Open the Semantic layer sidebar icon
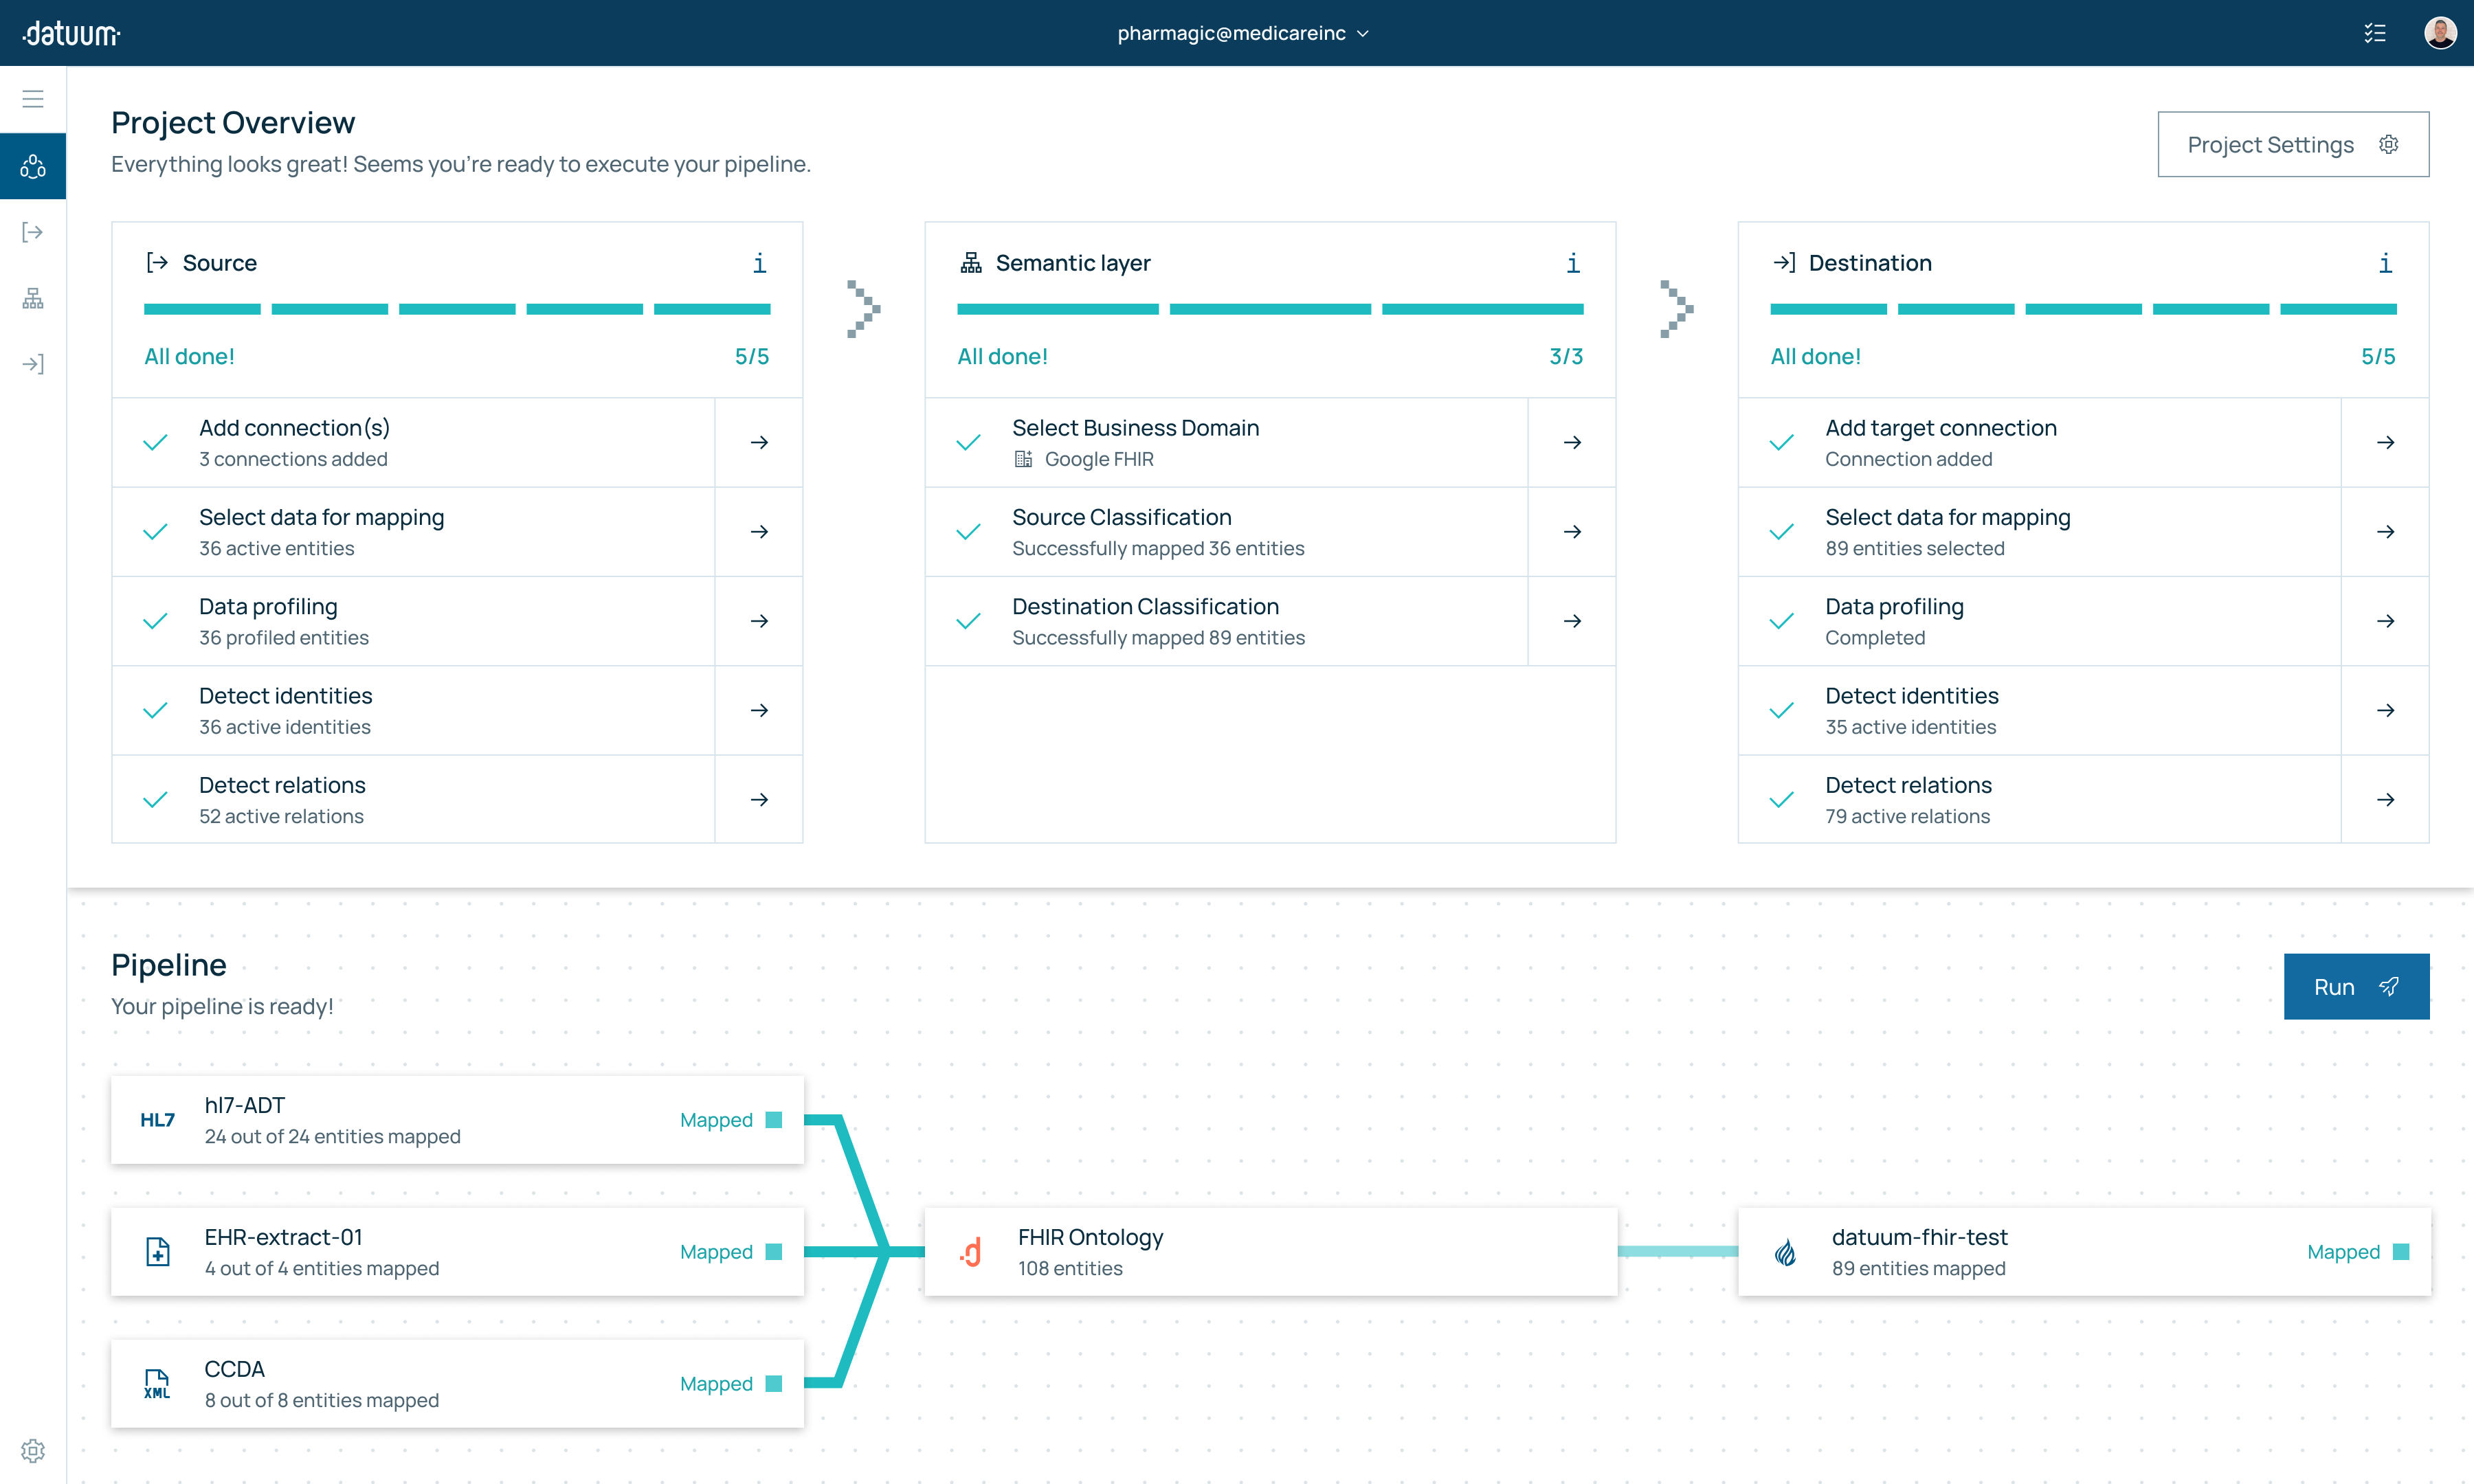Screen dimensions: 2474x1484 tap(33, 298)
